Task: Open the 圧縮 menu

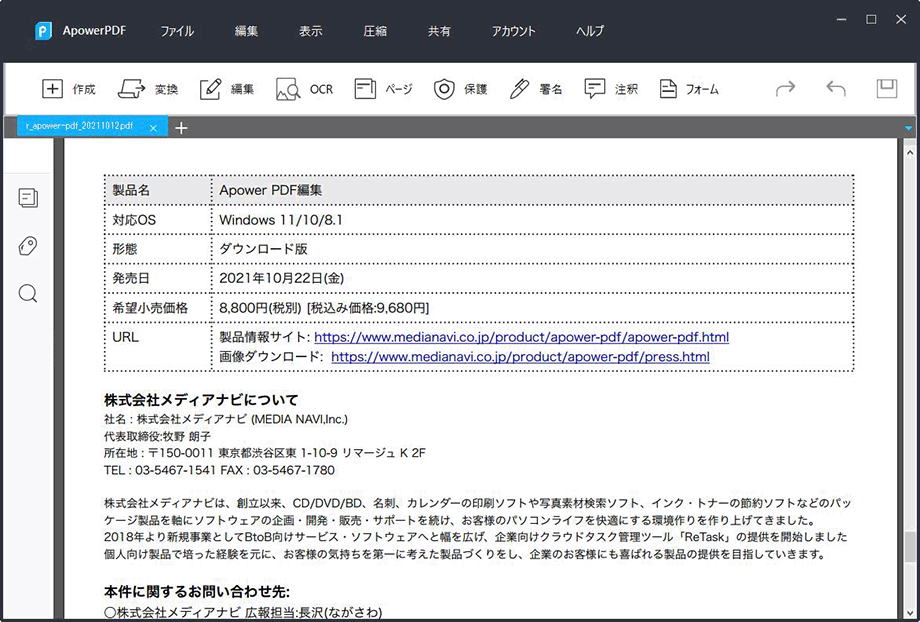Action: click(x=374, y=31)
